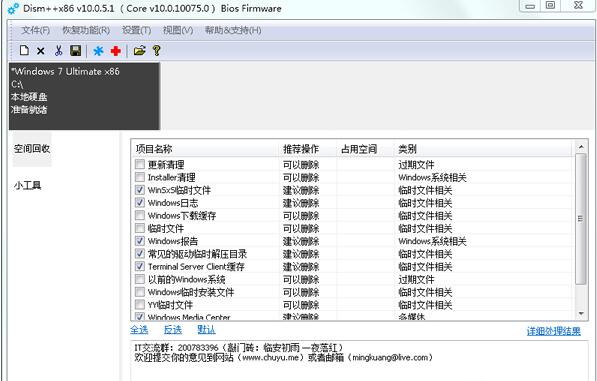Click the yellow question mark help icon
The height and width of the screenshot is (381, 597).
pyautogui.click(x=156, y=51)
